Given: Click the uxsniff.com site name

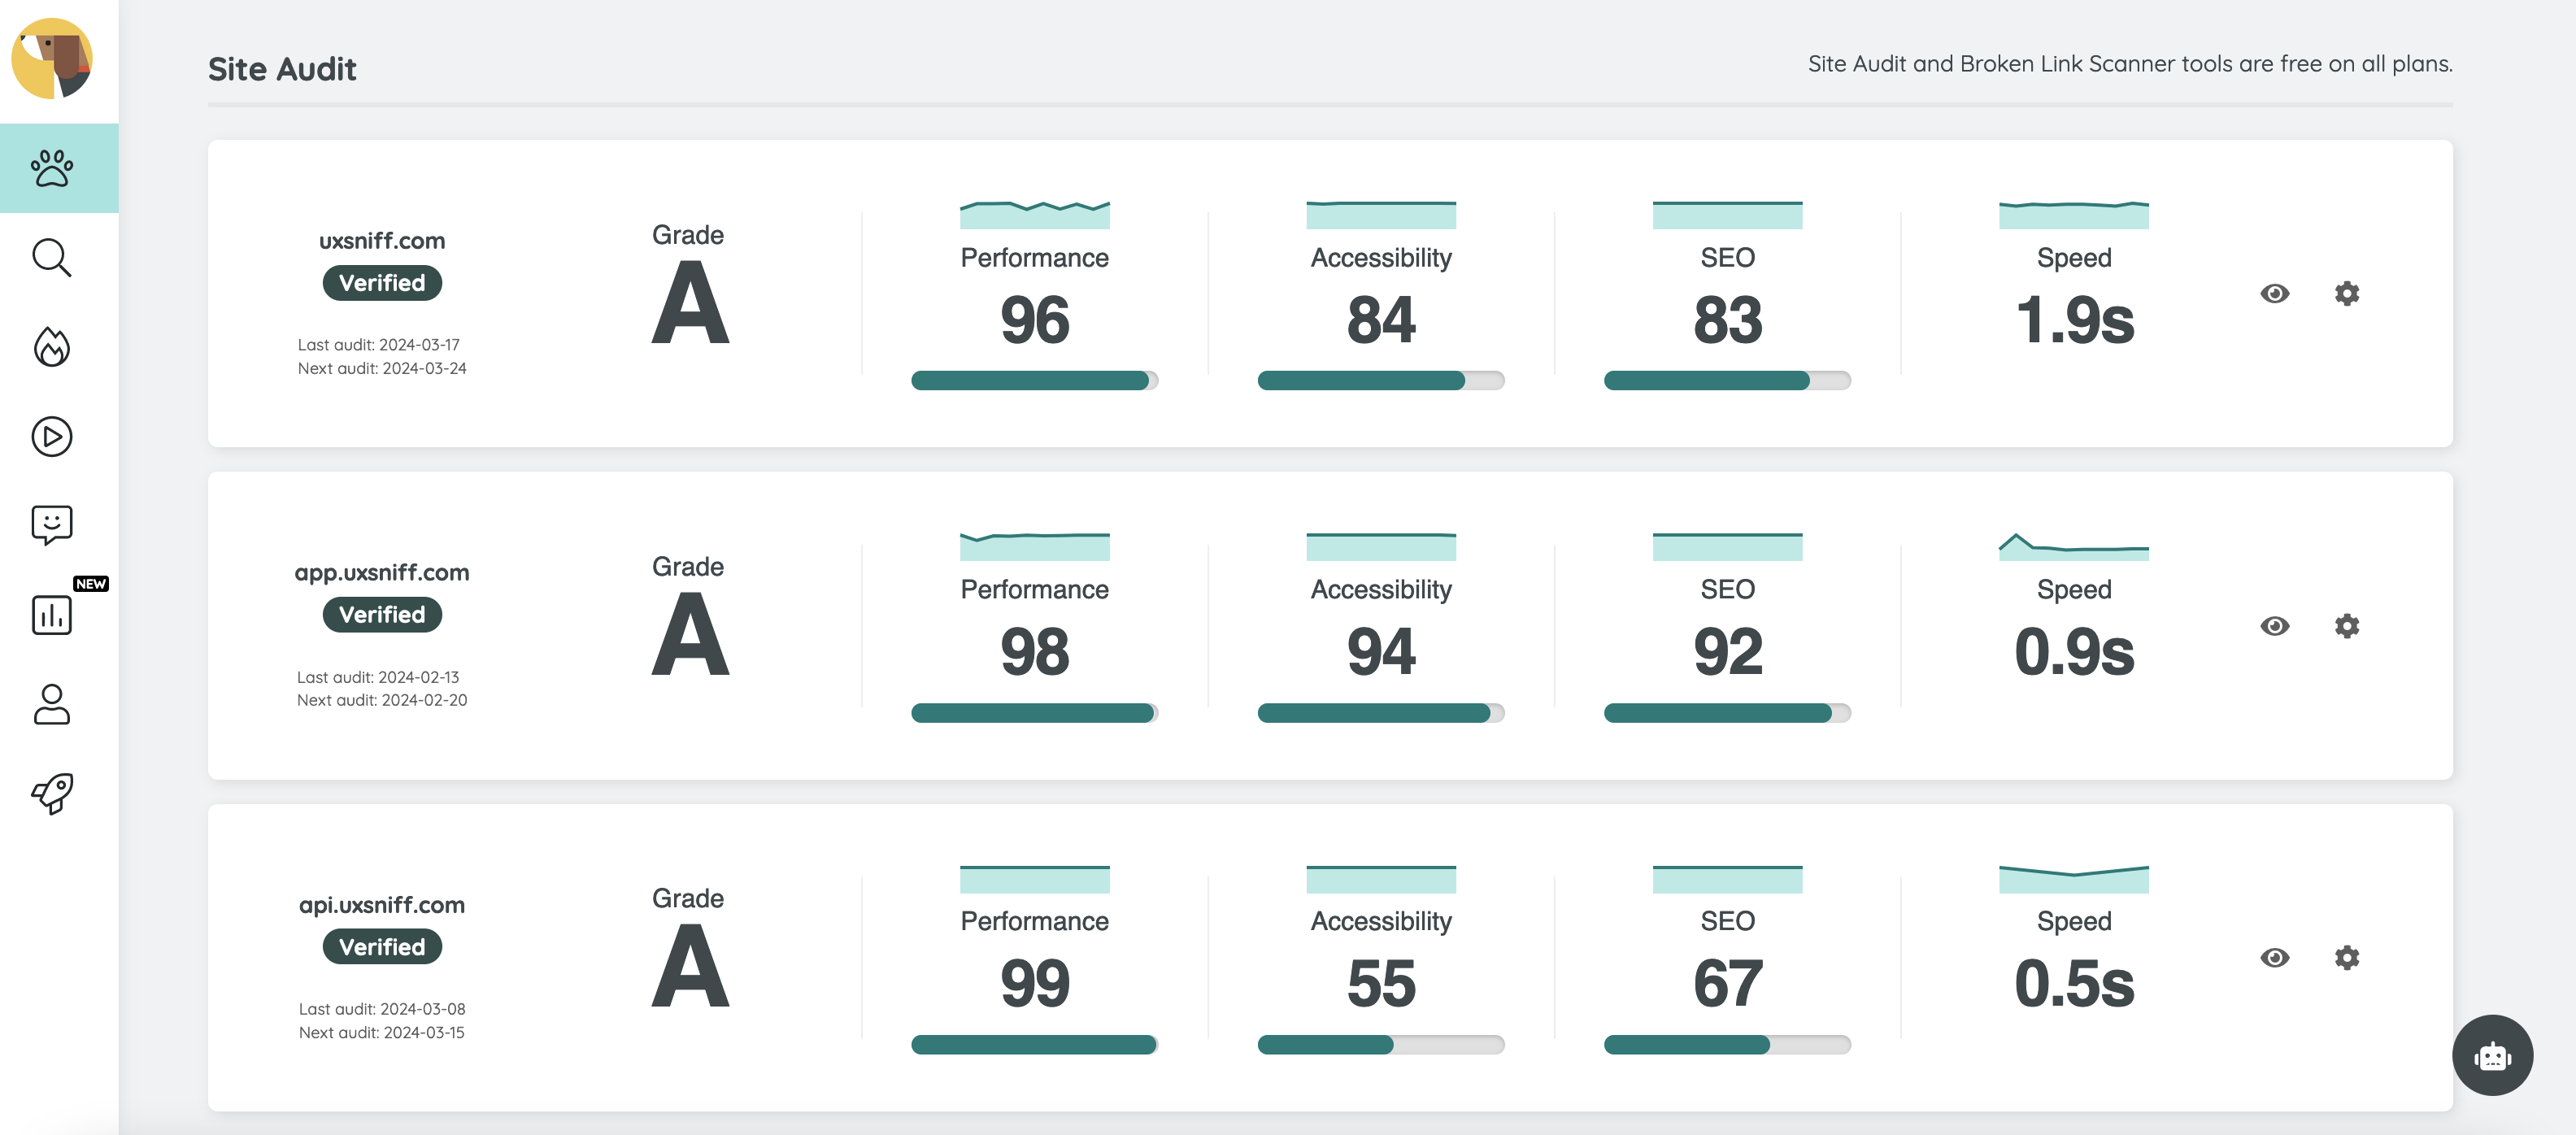Looking at the screenshot, I should coord(382,241).
